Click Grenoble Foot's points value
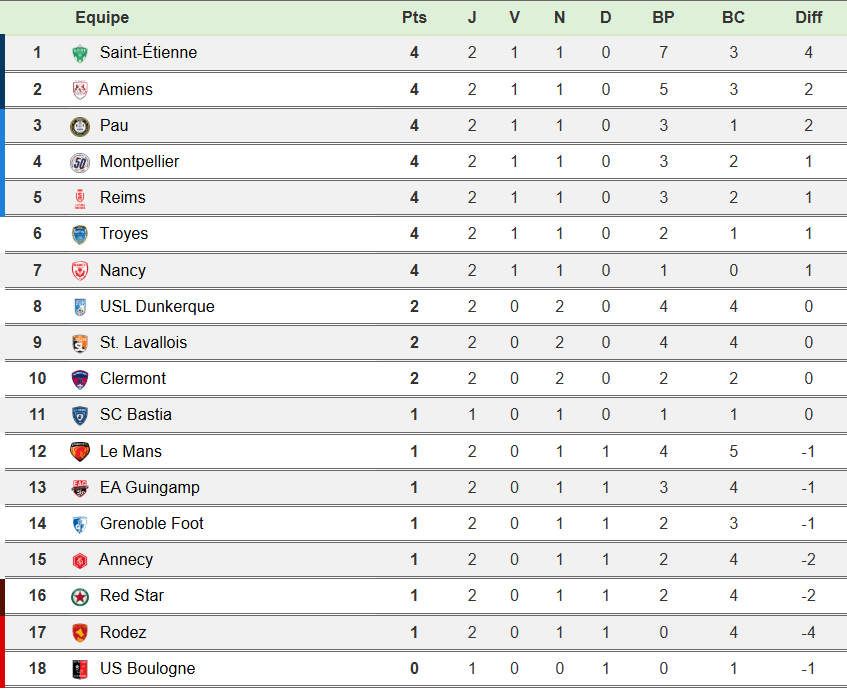This screenshot has width=847, height=694. [414, 523]
